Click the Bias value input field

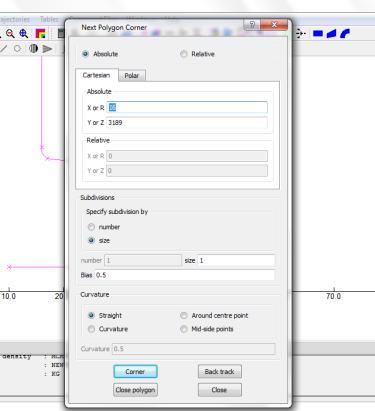tap(185, 275)
